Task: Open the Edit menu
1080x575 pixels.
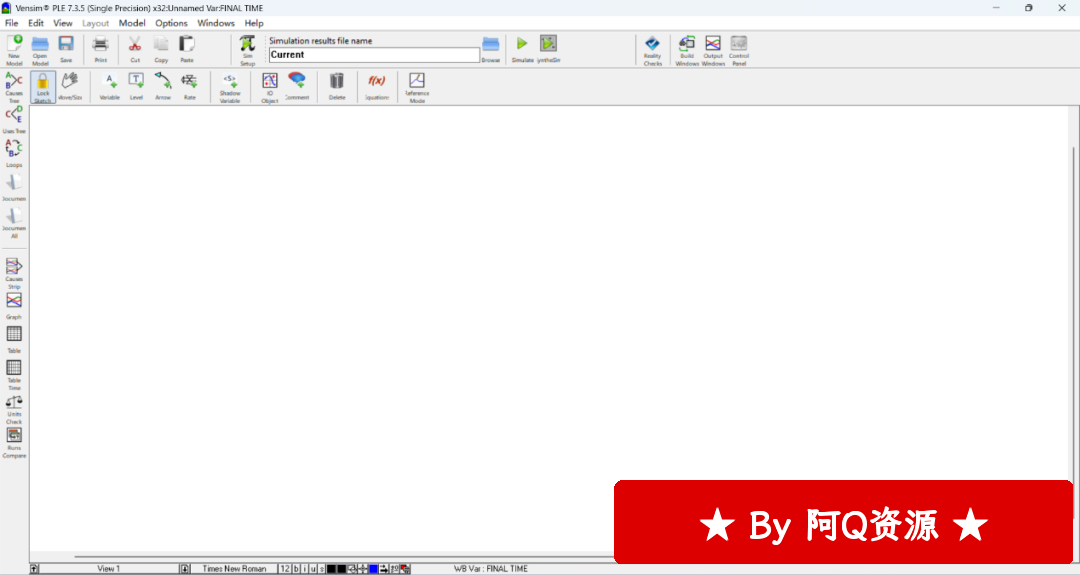Action: click(36, 23)
